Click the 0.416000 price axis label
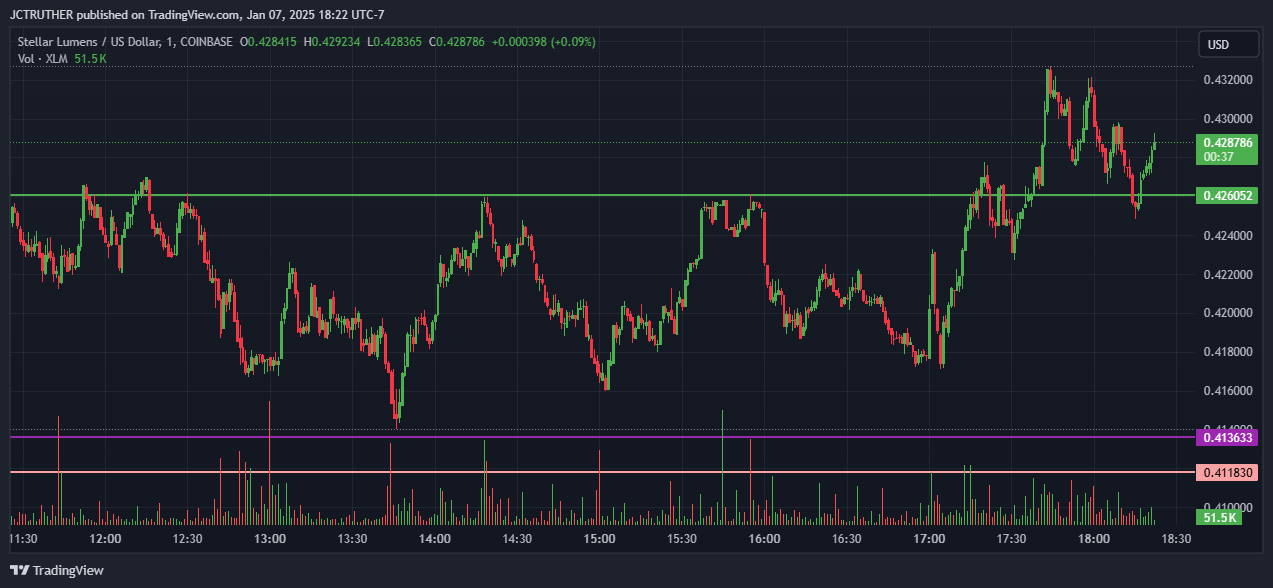Viewport: 1273px width, 588px height. [x=1227, y=390]
